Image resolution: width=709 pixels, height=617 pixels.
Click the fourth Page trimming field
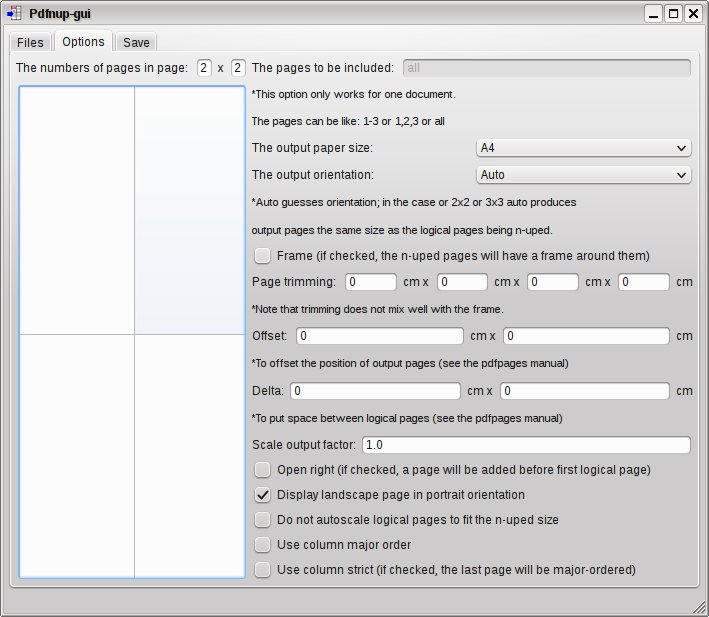[643, 282]
